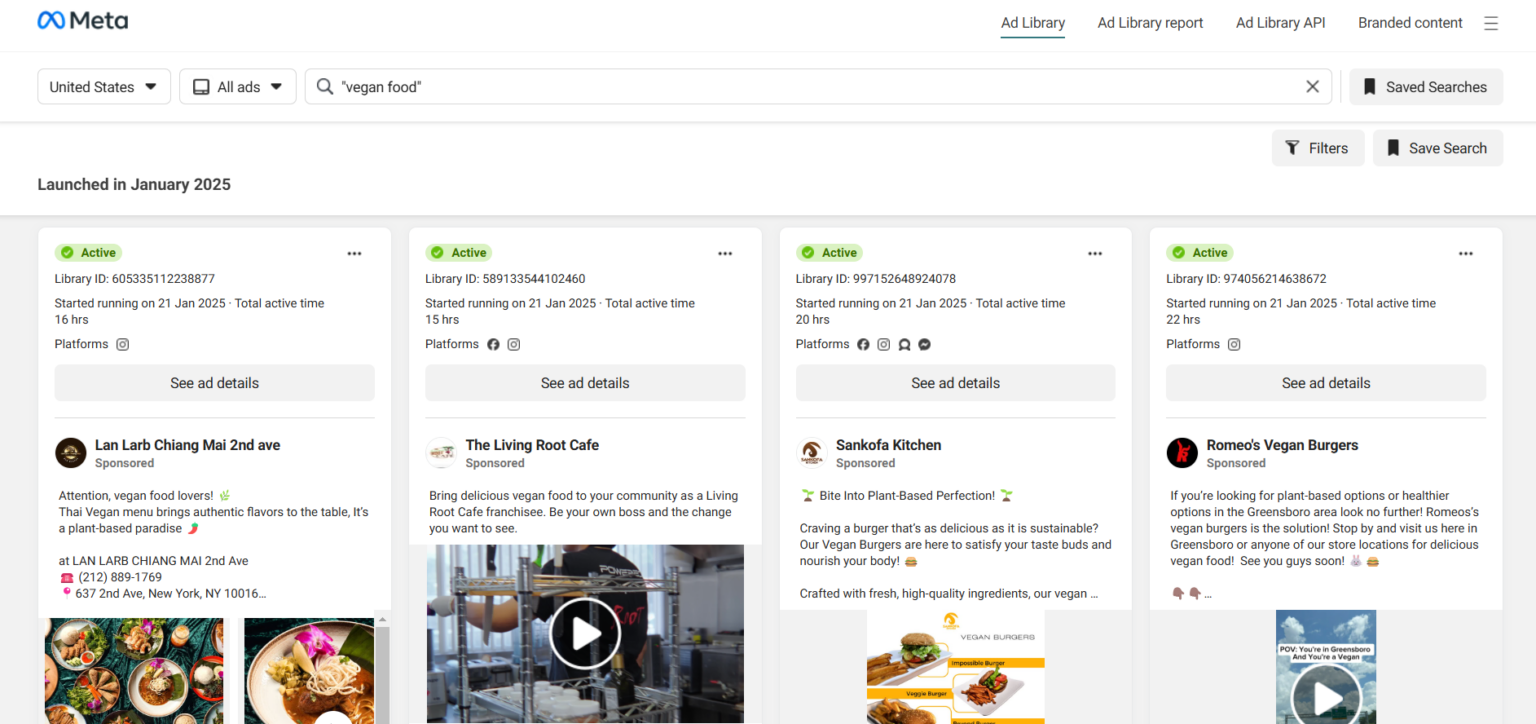Switch to Ad Library report tab
Viewport: 1536px width, 724px height.
pos(1150,23)
